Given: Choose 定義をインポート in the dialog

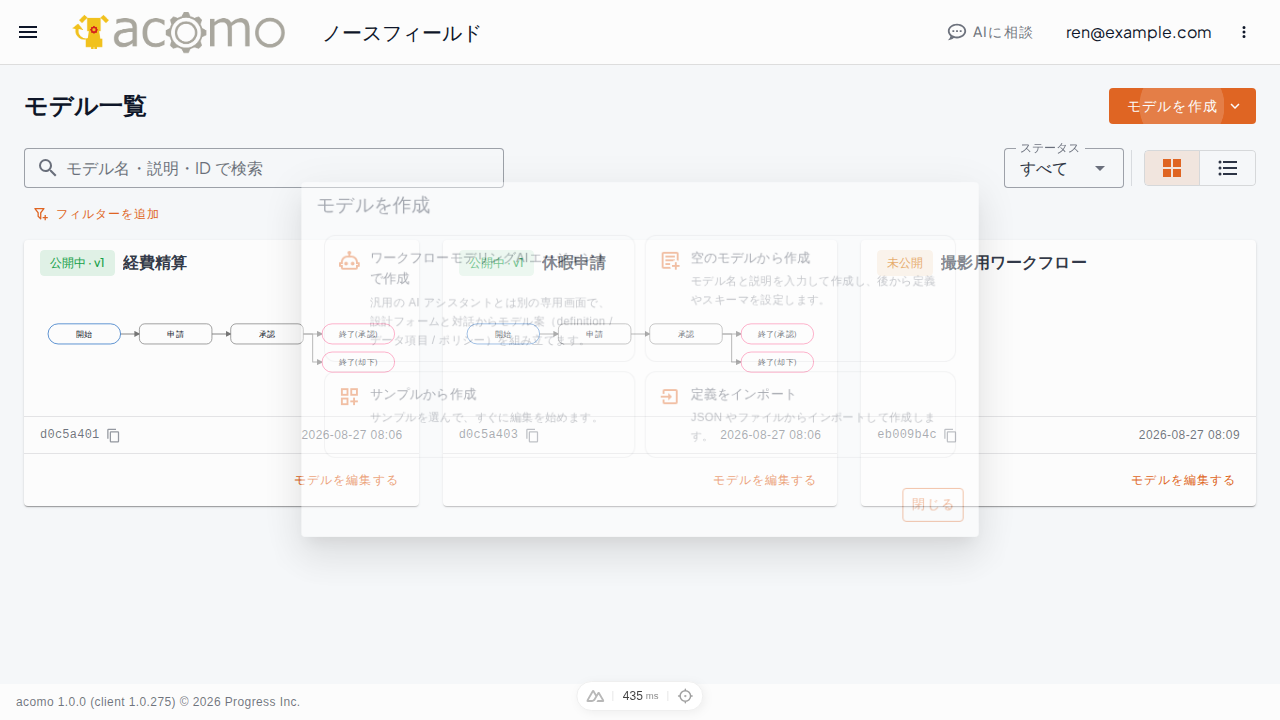Looking at the screenshot, I should pyautogui.click(x=800, y=414).
